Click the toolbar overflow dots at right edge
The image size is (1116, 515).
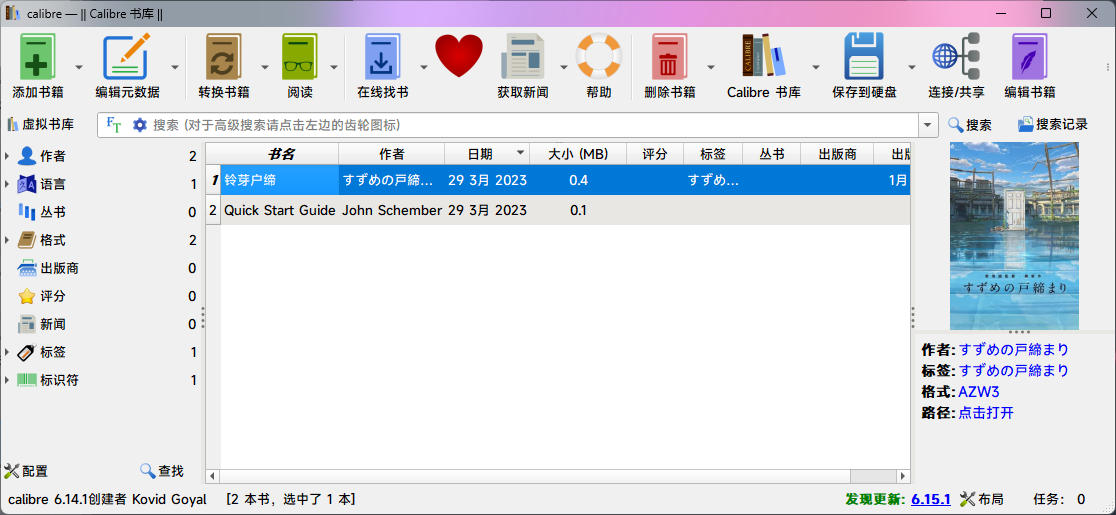point(1108,67)
